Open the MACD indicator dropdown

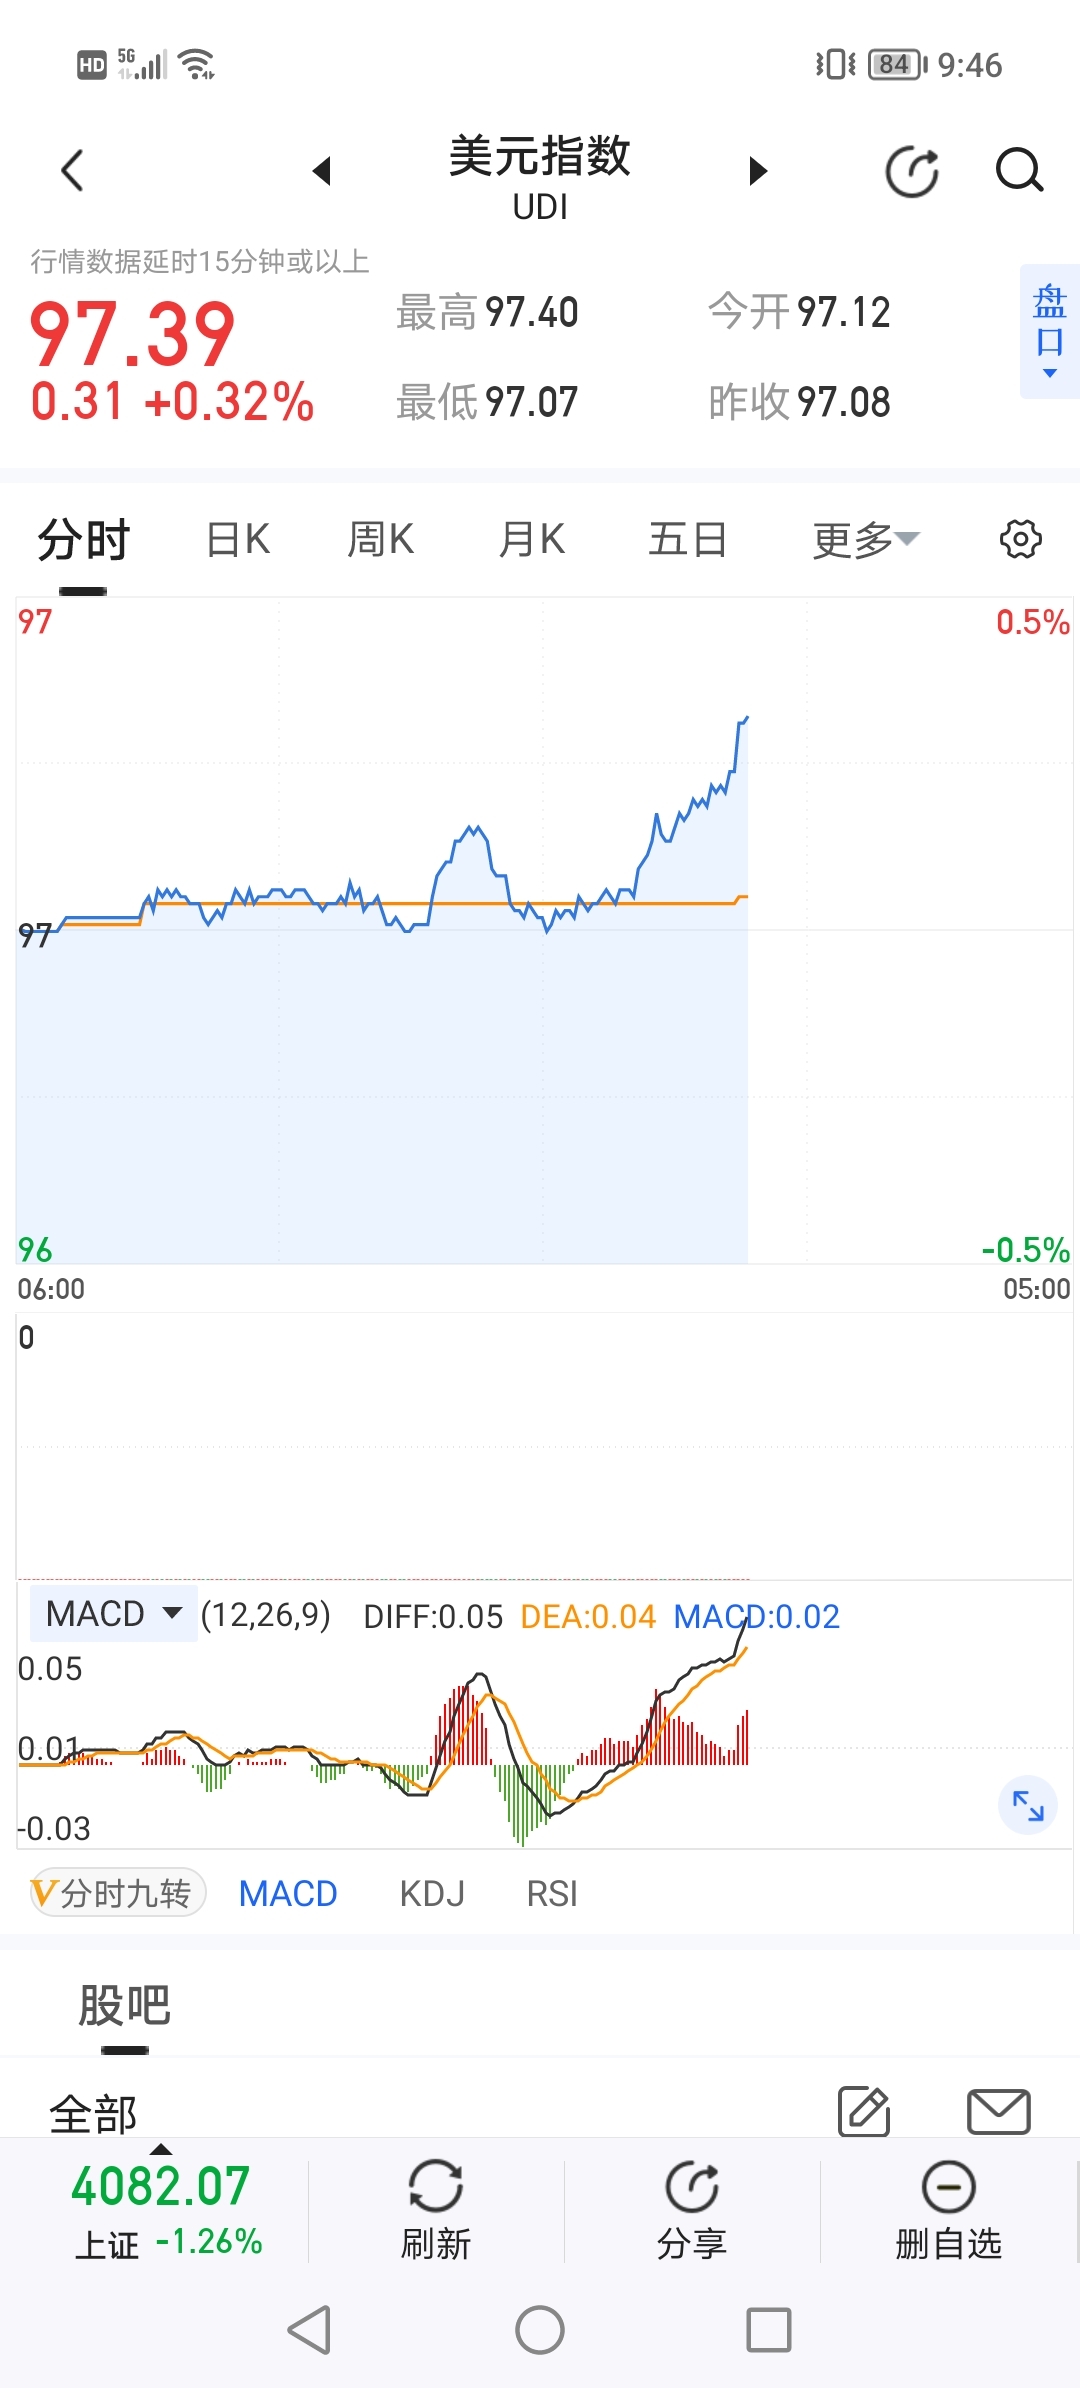coord(114,1614)
